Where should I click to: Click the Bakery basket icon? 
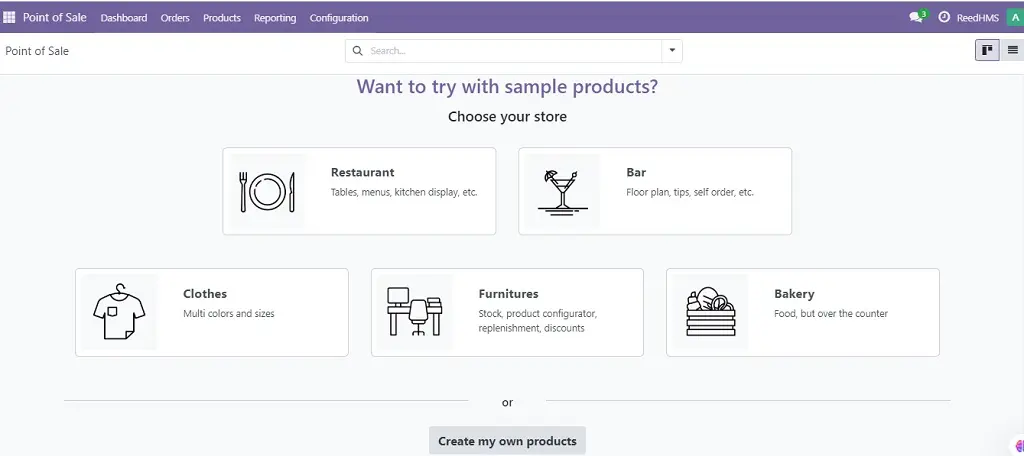(711, 312)
